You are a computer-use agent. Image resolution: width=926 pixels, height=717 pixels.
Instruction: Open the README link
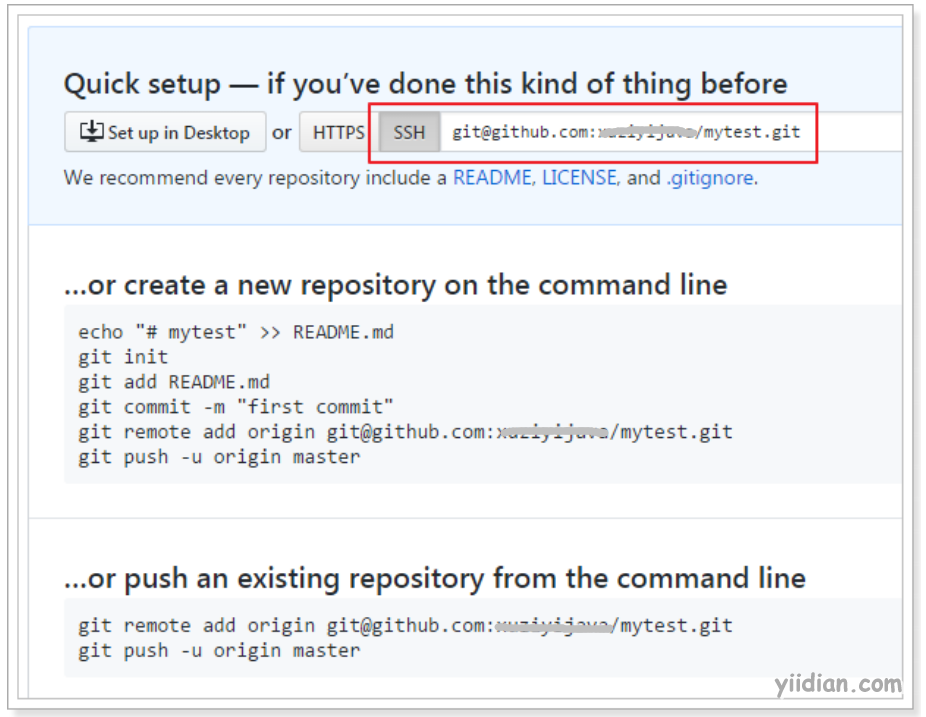(492, 178)
